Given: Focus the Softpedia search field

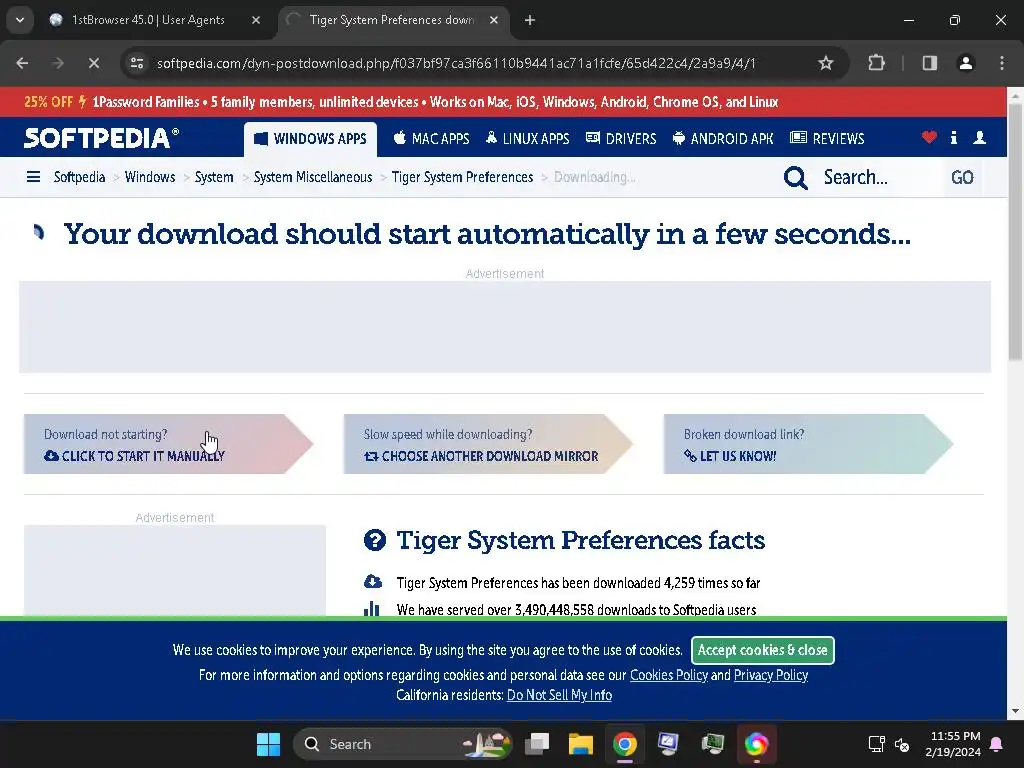Looking at the screenshot, I should [878, 177].
